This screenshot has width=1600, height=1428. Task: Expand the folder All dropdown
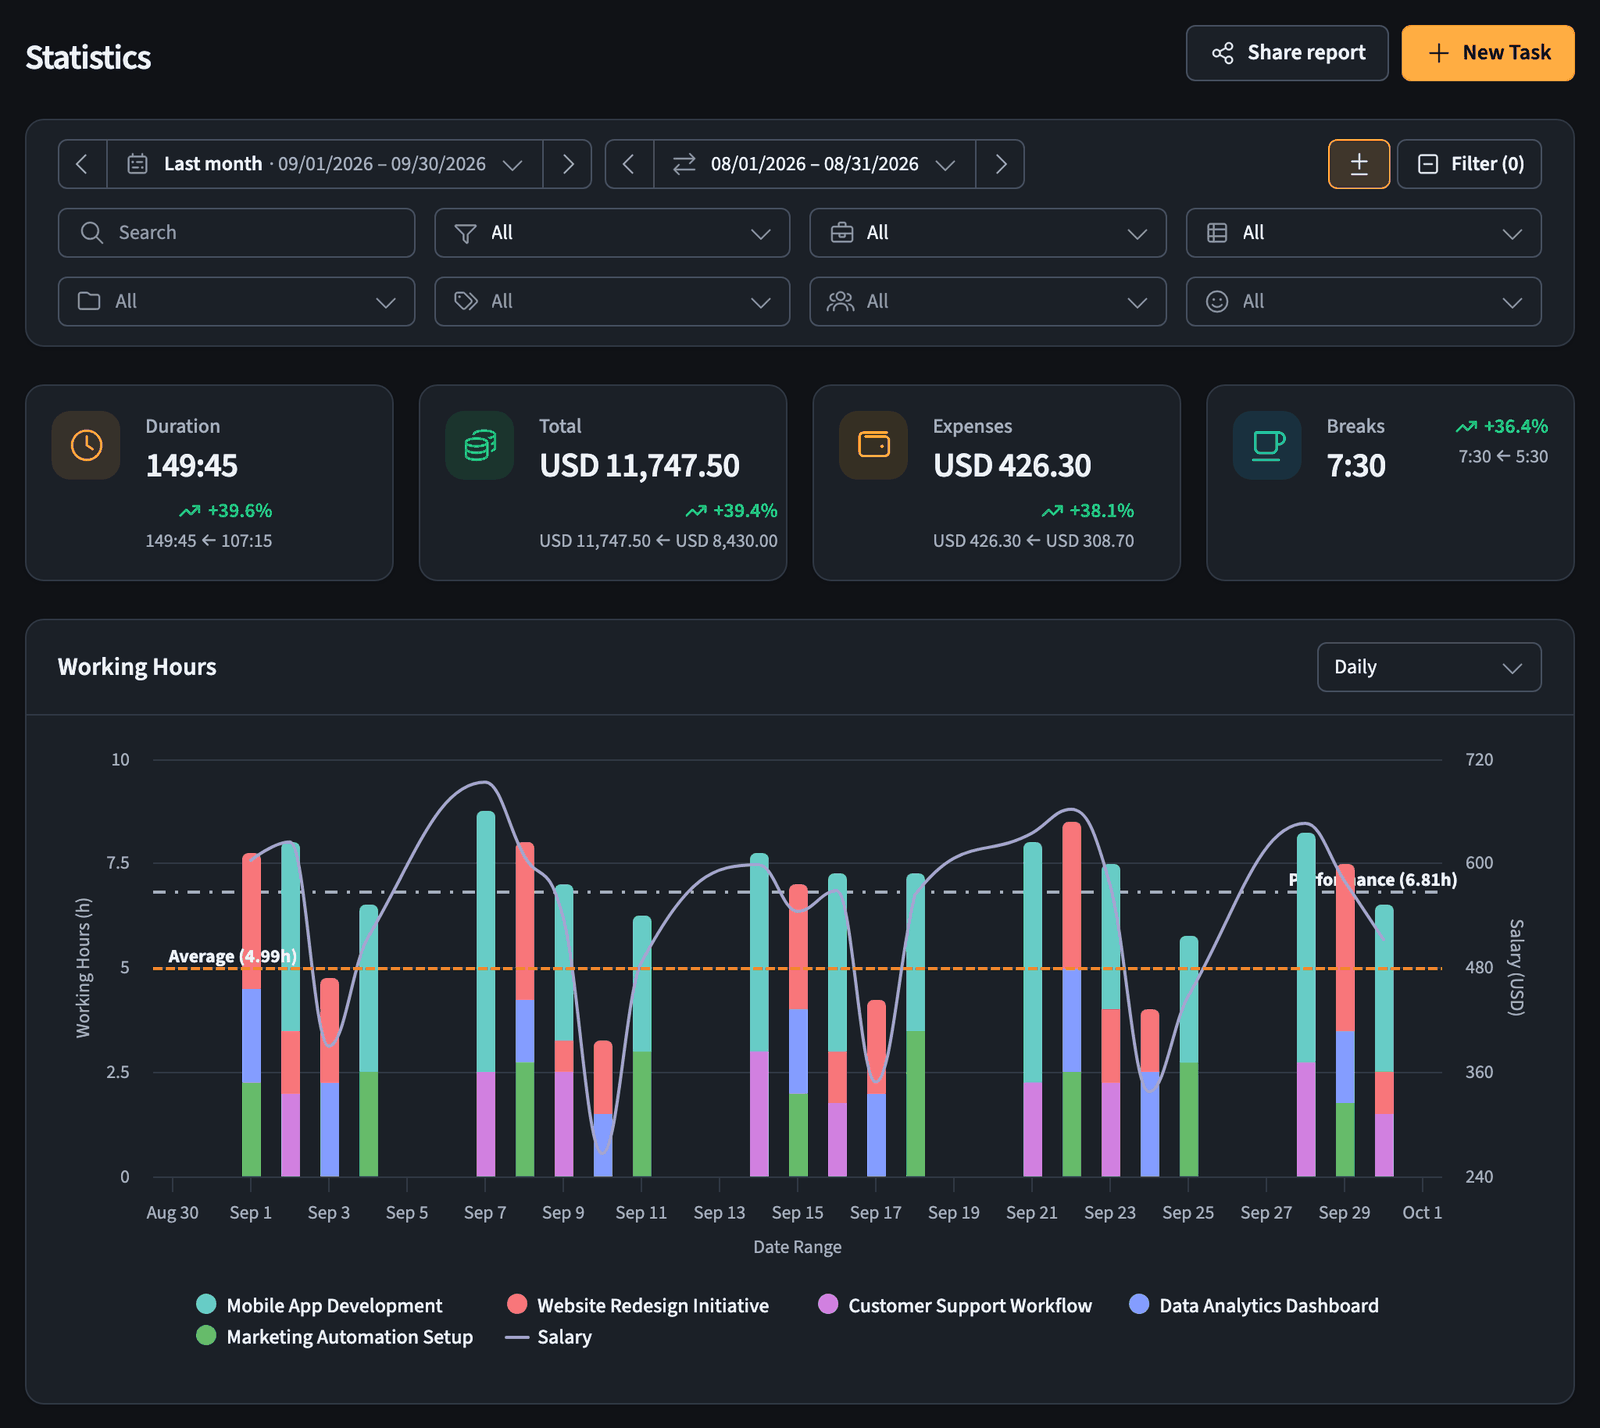tap(237, 302)
